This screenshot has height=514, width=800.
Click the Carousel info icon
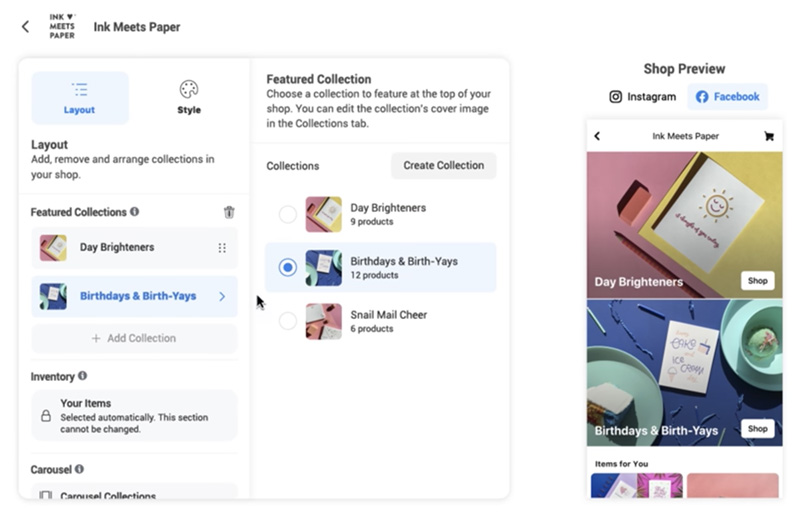(x=79, y=469)
